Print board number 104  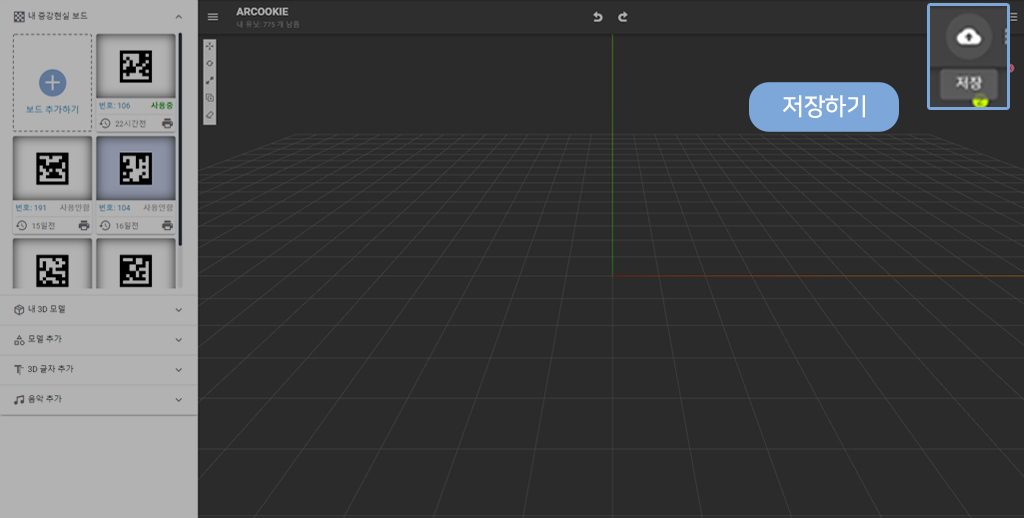tap(167, 225)
